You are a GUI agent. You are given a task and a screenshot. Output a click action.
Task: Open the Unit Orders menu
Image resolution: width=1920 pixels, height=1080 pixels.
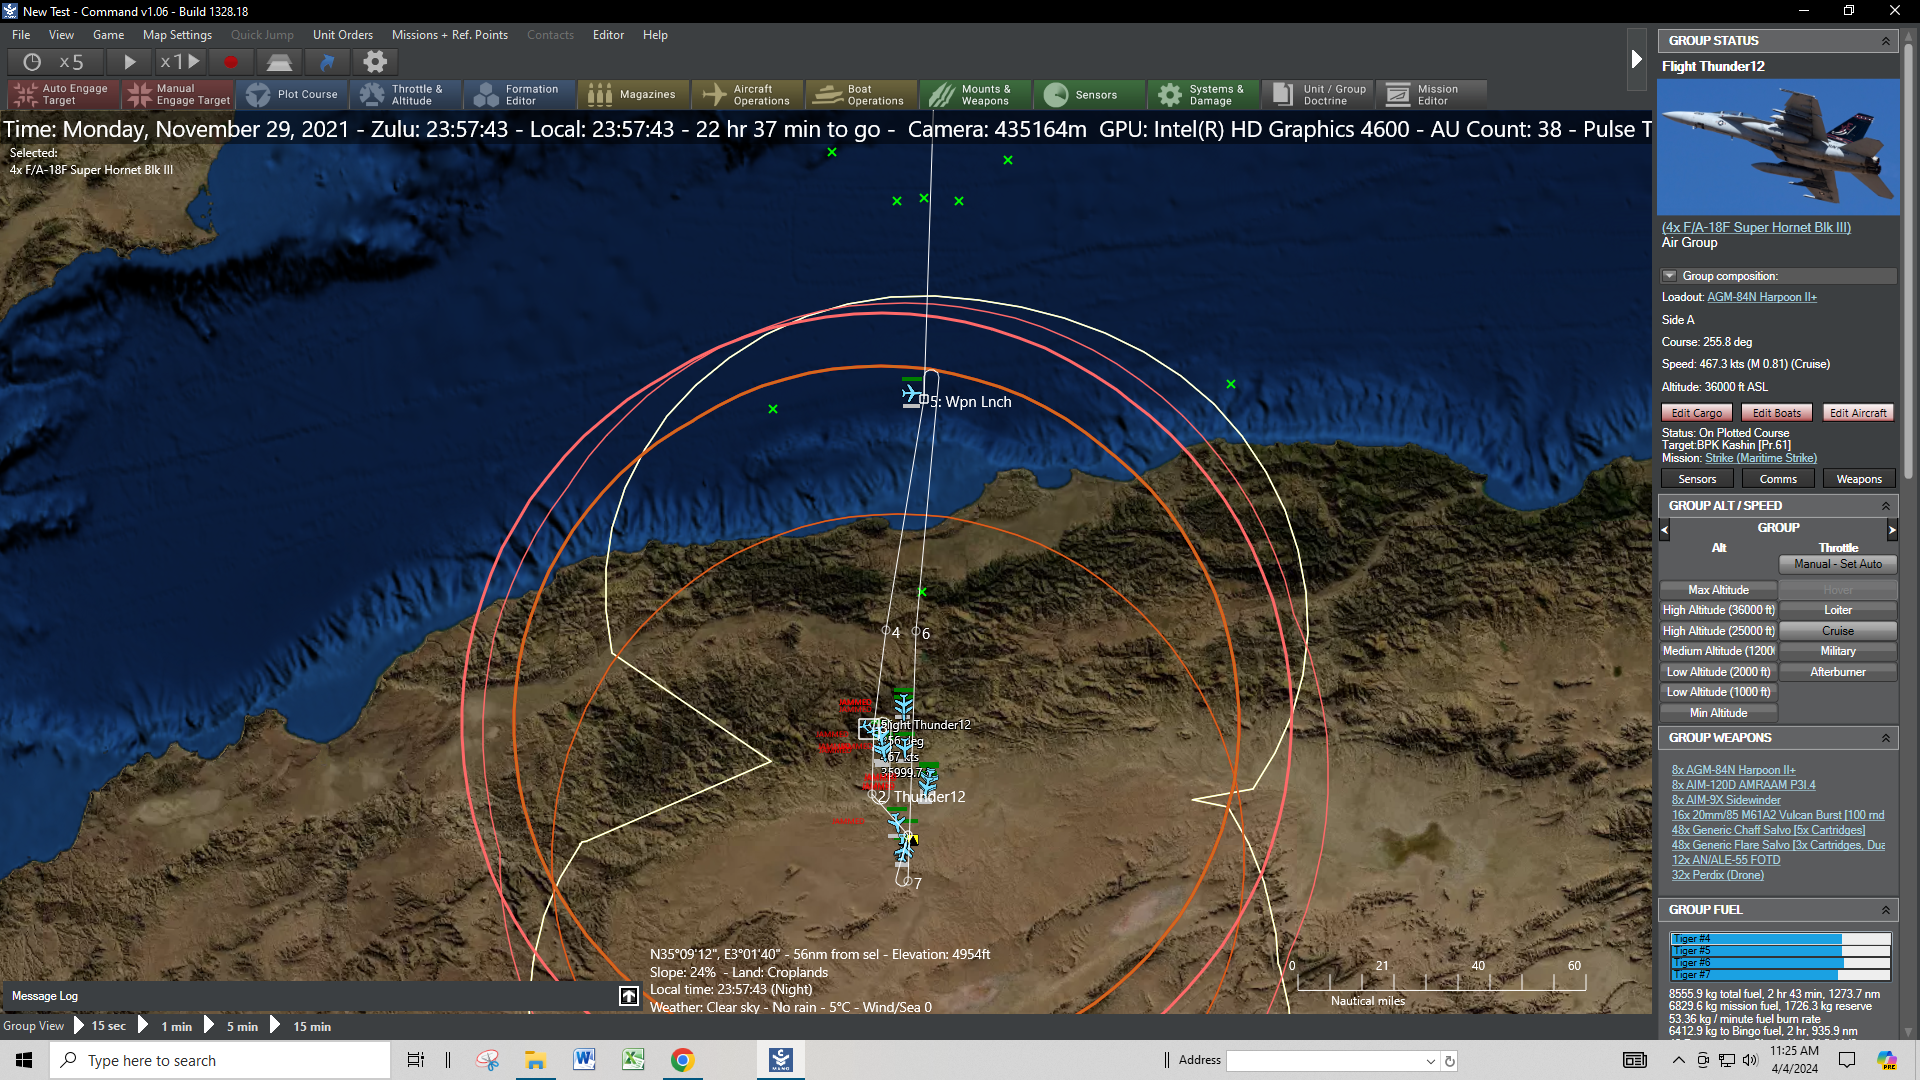tap(343, 35)
